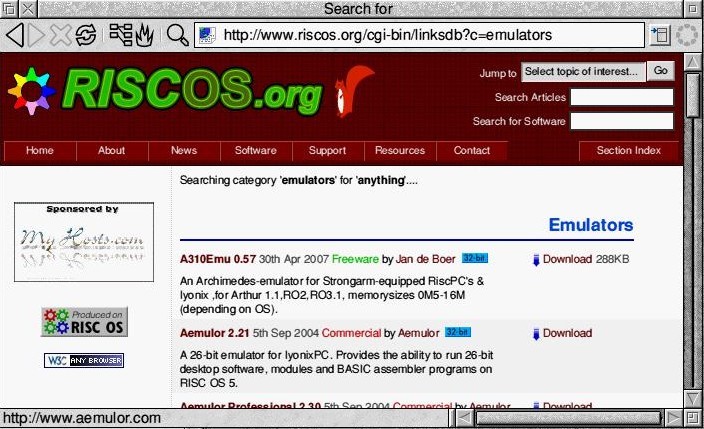
Task: Click the adjust size icon in window corner
Action: point(693,418)
